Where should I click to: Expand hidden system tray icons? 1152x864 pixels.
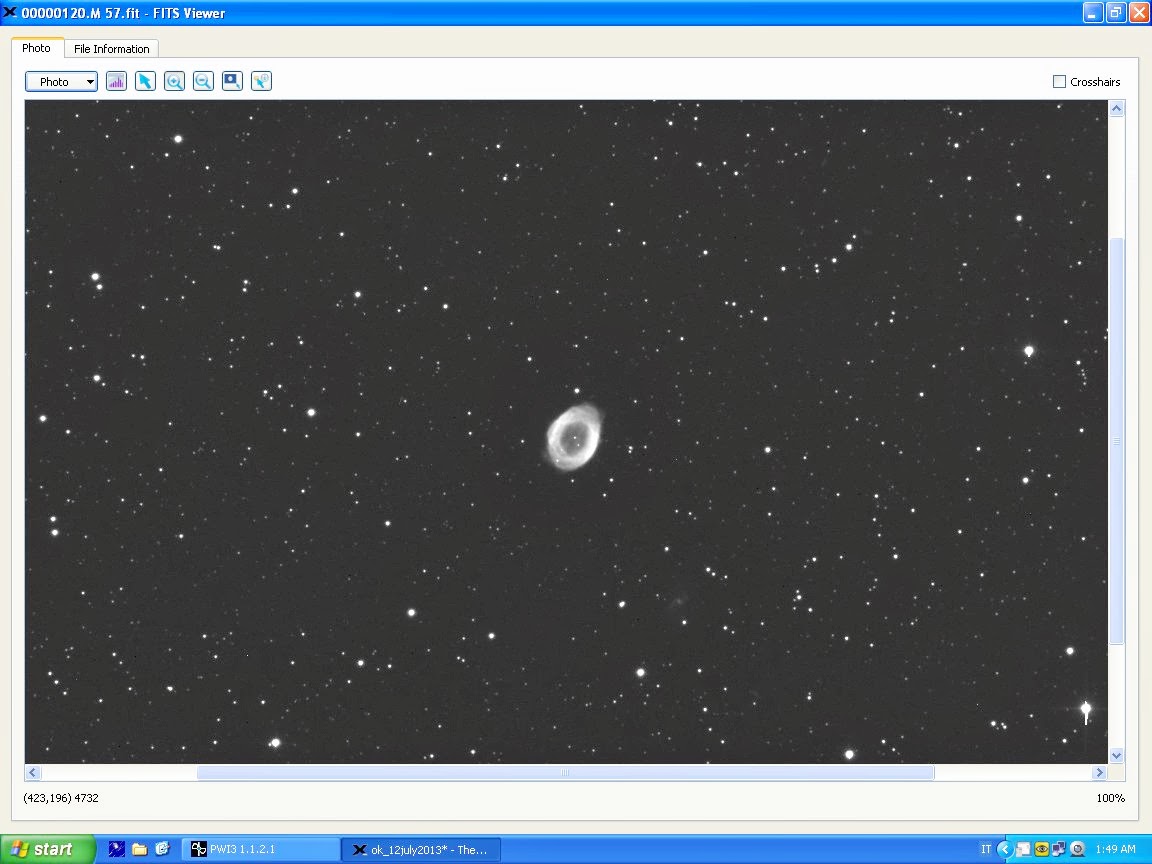[x=1005, y=849]
